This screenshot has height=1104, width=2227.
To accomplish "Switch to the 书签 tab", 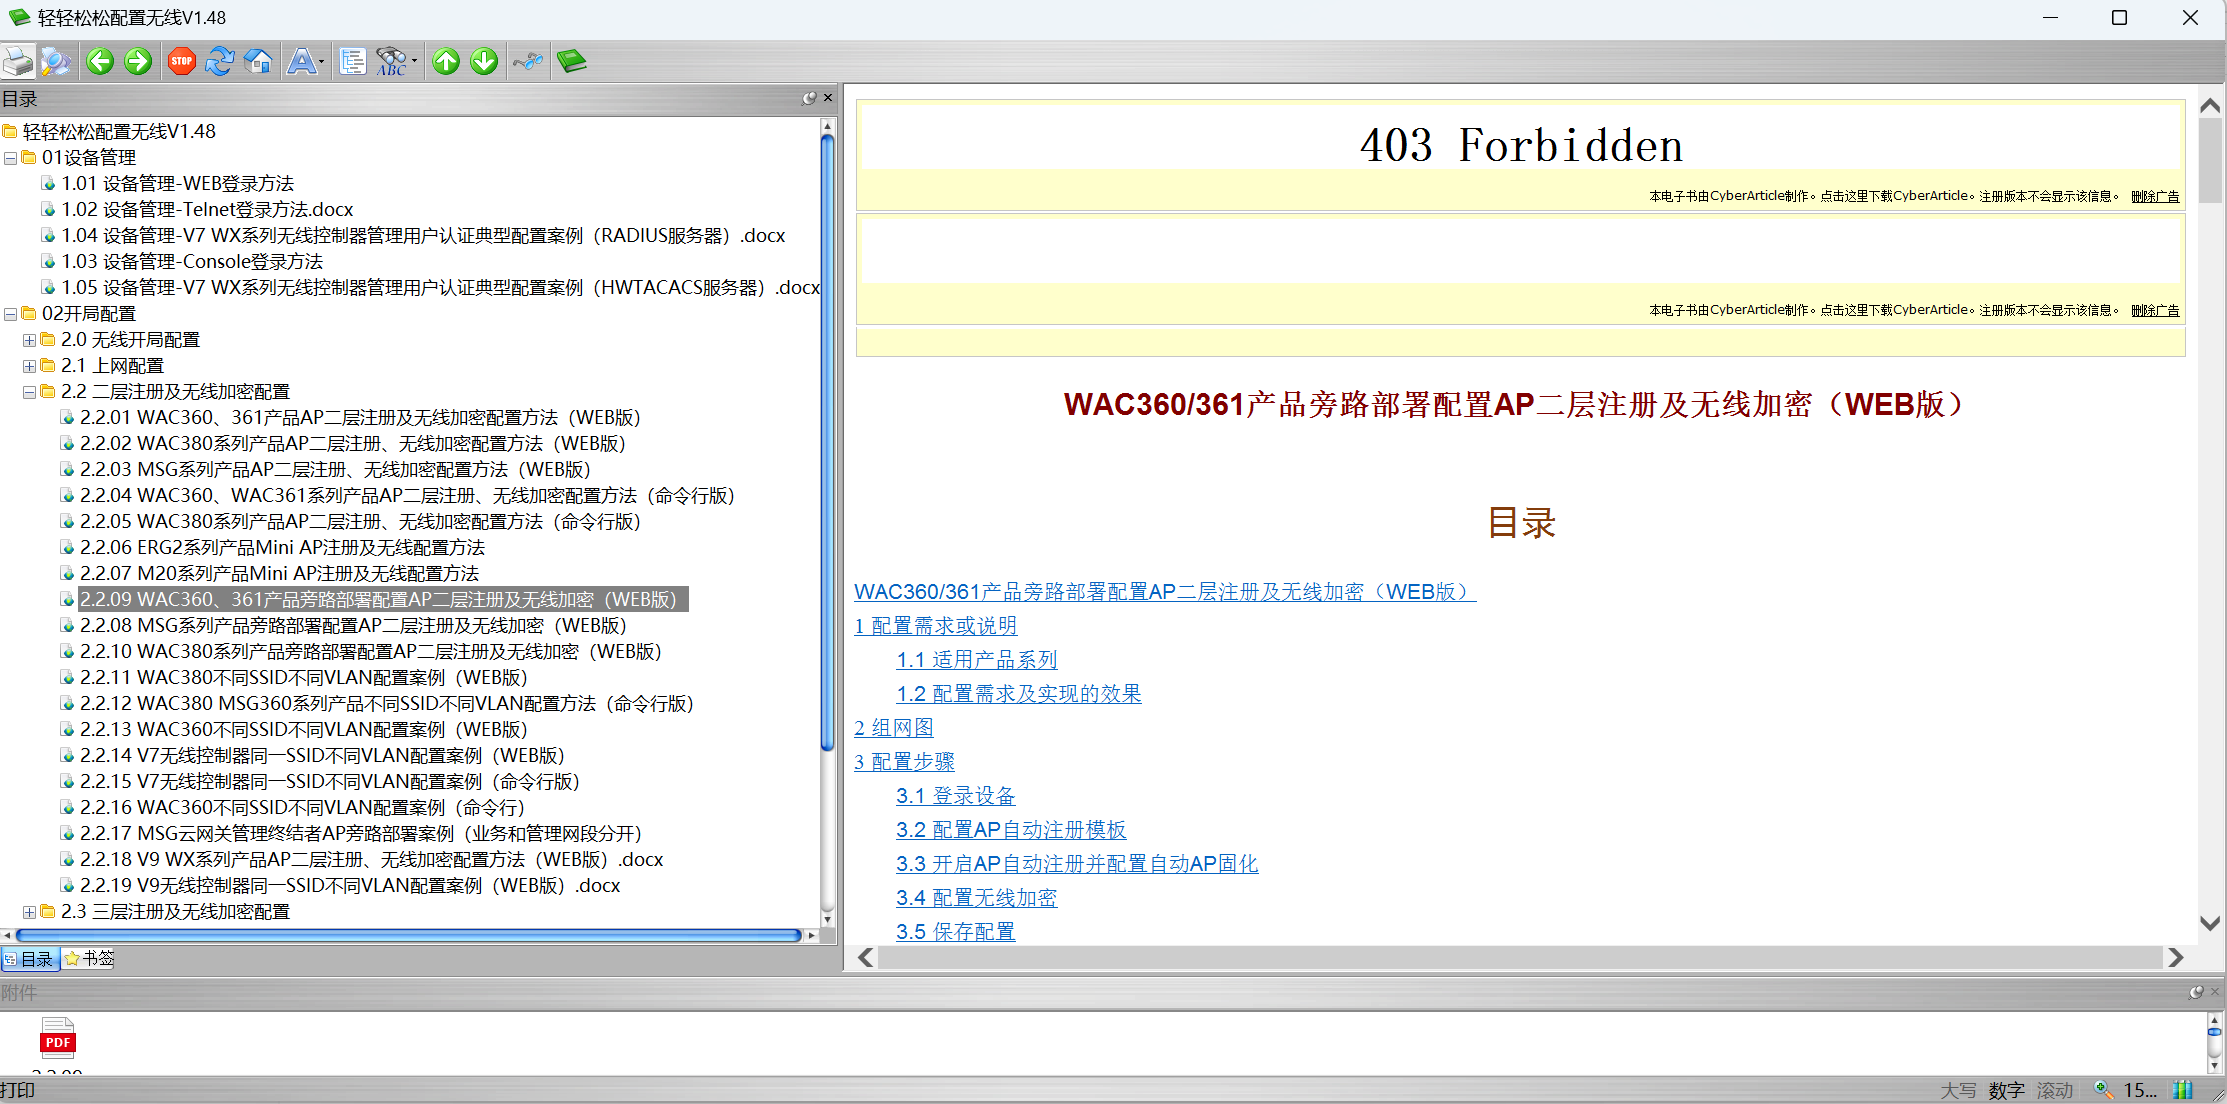I will point(89,959).
